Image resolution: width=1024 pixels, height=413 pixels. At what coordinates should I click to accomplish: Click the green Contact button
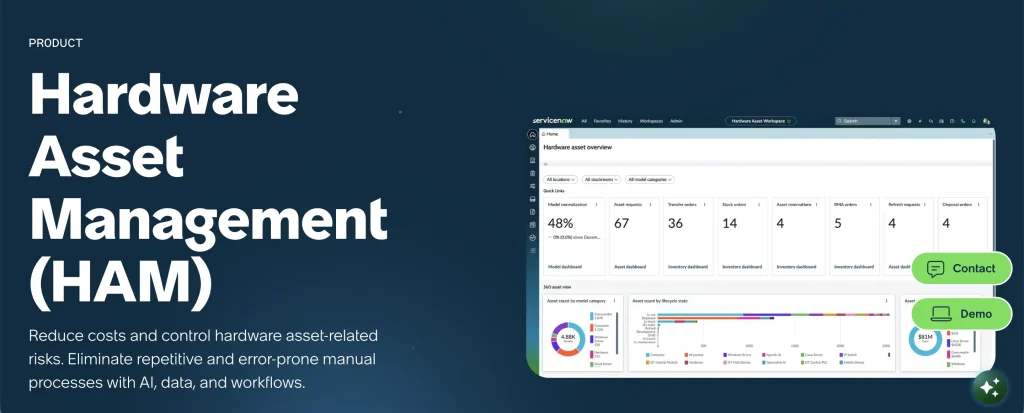tap(961, 269)
